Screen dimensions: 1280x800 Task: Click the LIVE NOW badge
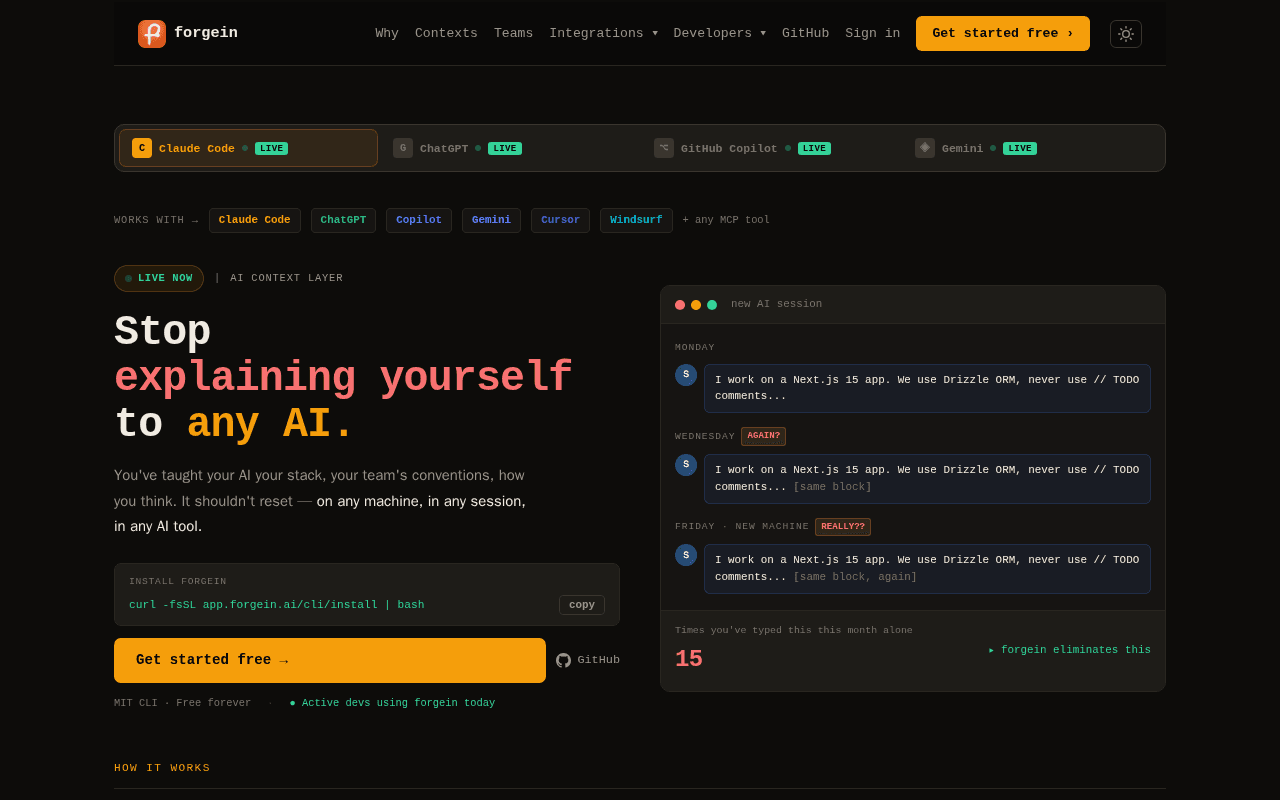(159, 279)
